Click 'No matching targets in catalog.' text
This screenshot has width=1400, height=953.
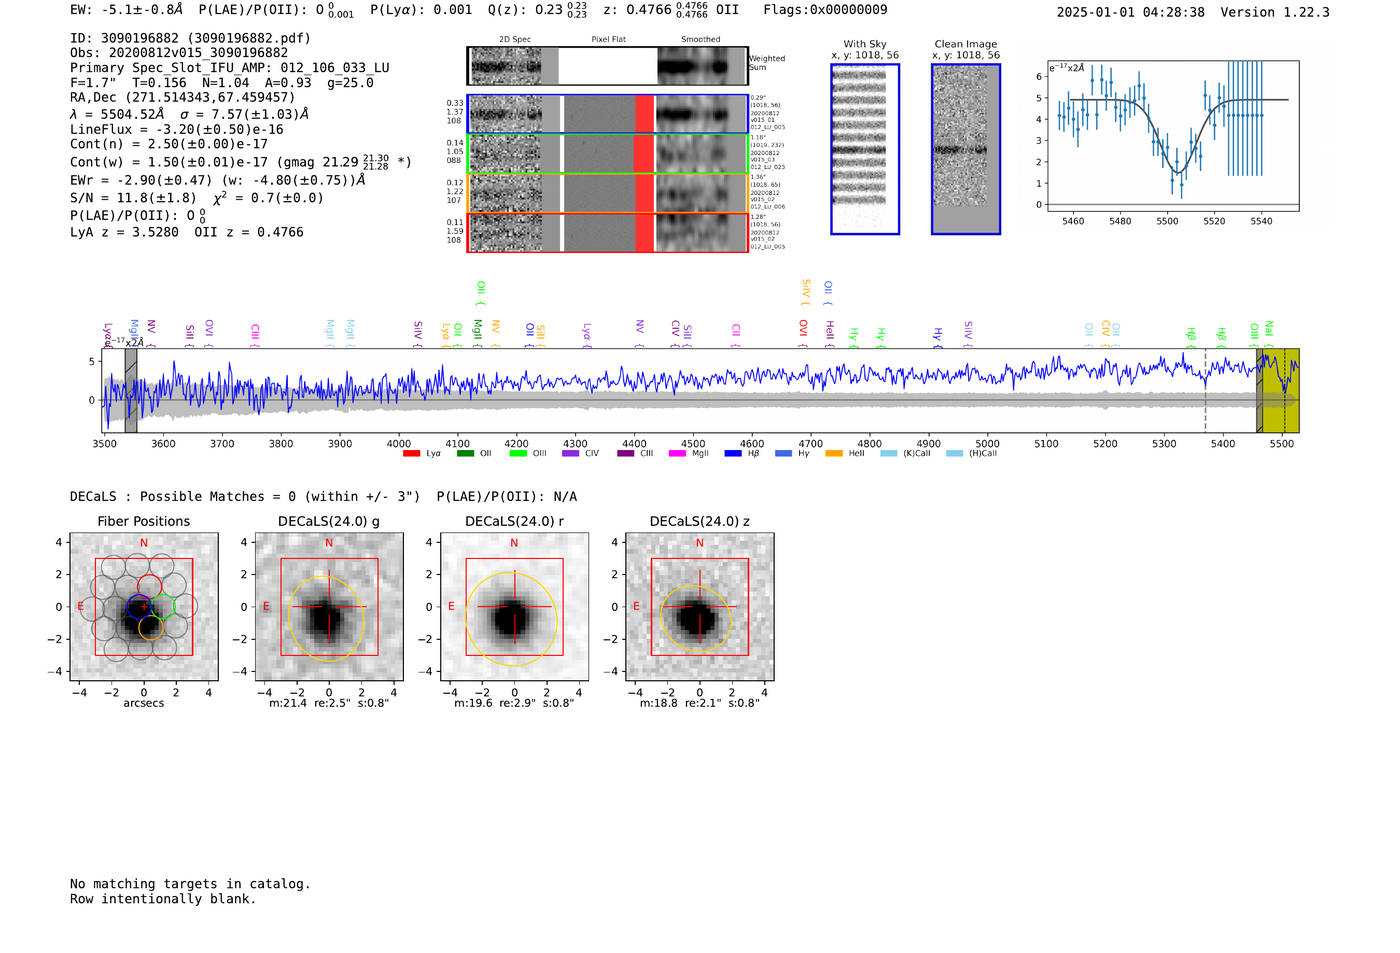[x=190, y=884]
